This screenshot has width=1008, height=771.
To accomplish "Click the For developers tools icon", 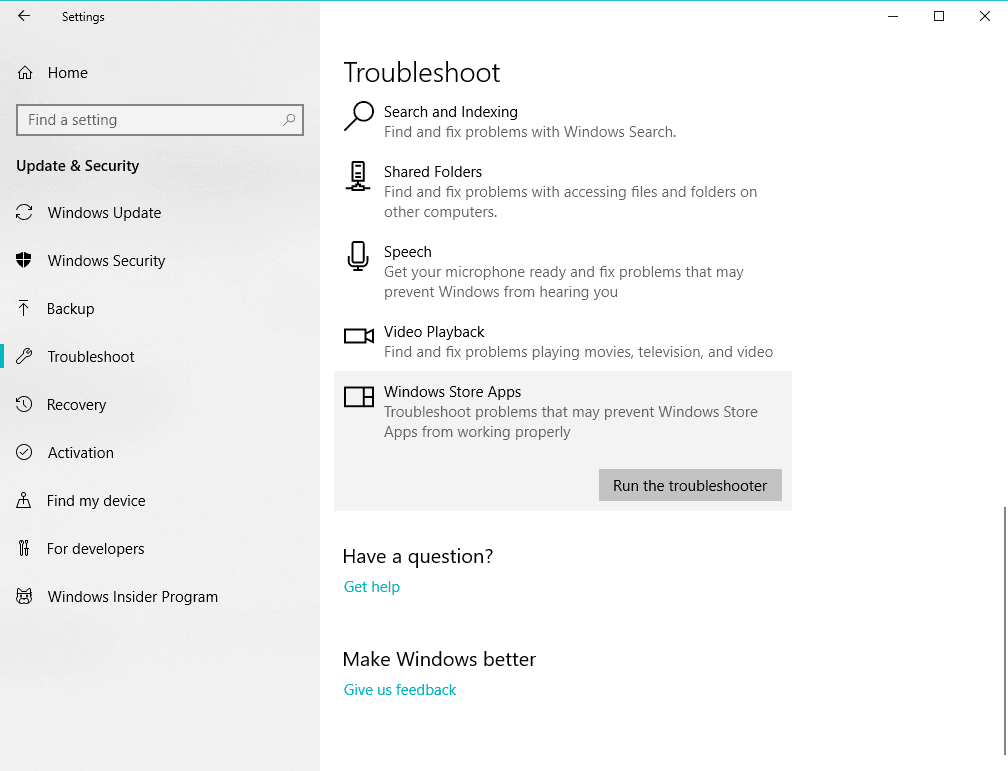I will click(x=24, y=548).
